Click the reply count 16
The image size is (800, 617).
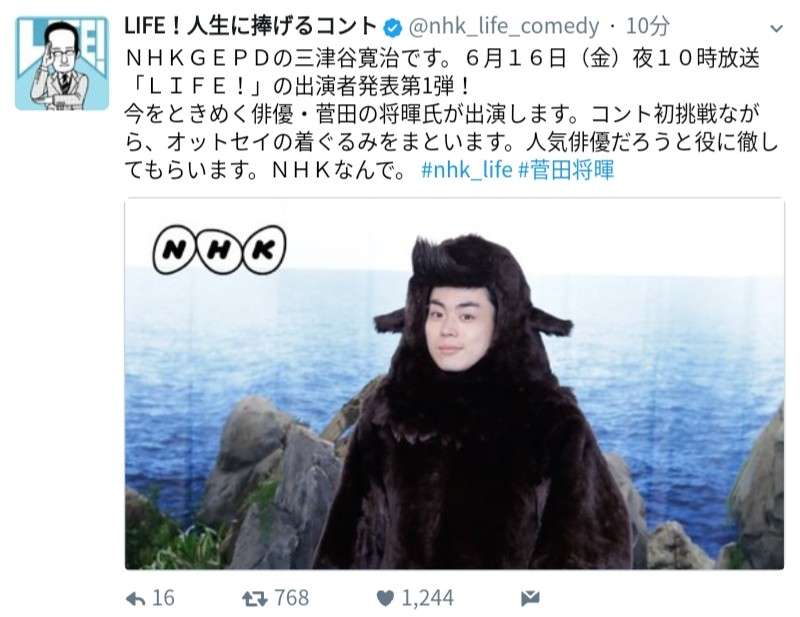coord(163,598)
